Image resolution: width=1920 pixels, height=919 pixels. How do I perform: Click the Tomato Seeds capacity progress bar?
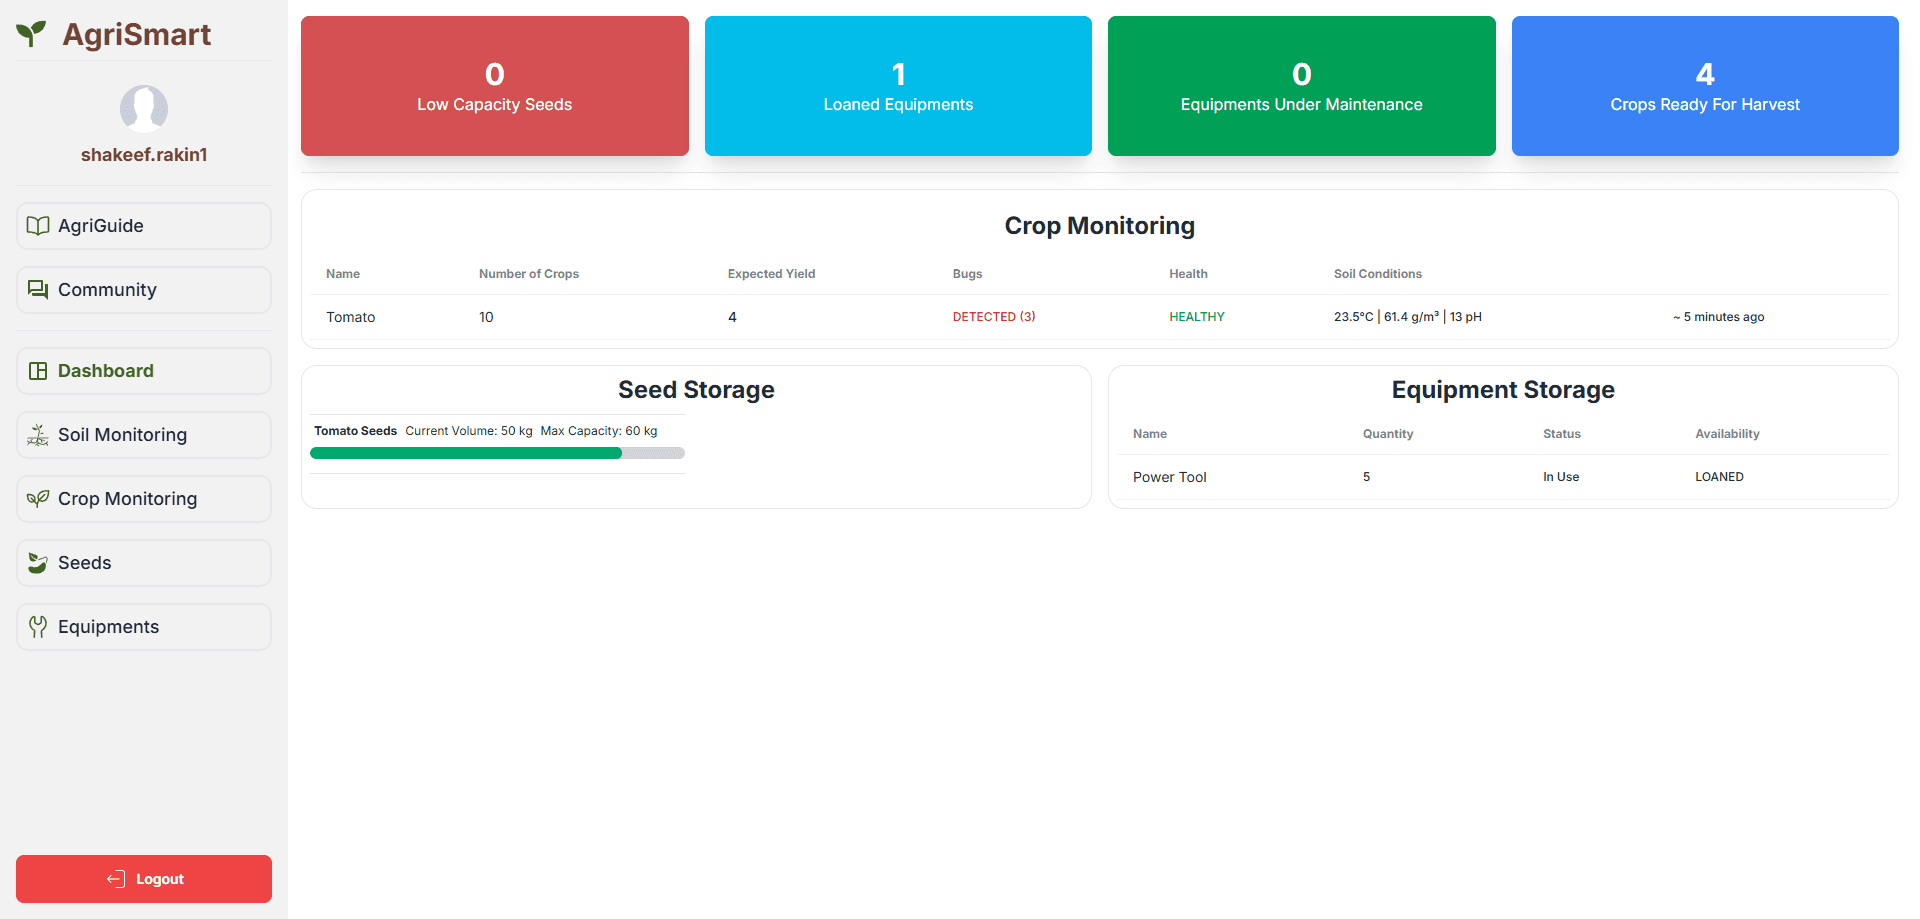[x=497, y=453]
